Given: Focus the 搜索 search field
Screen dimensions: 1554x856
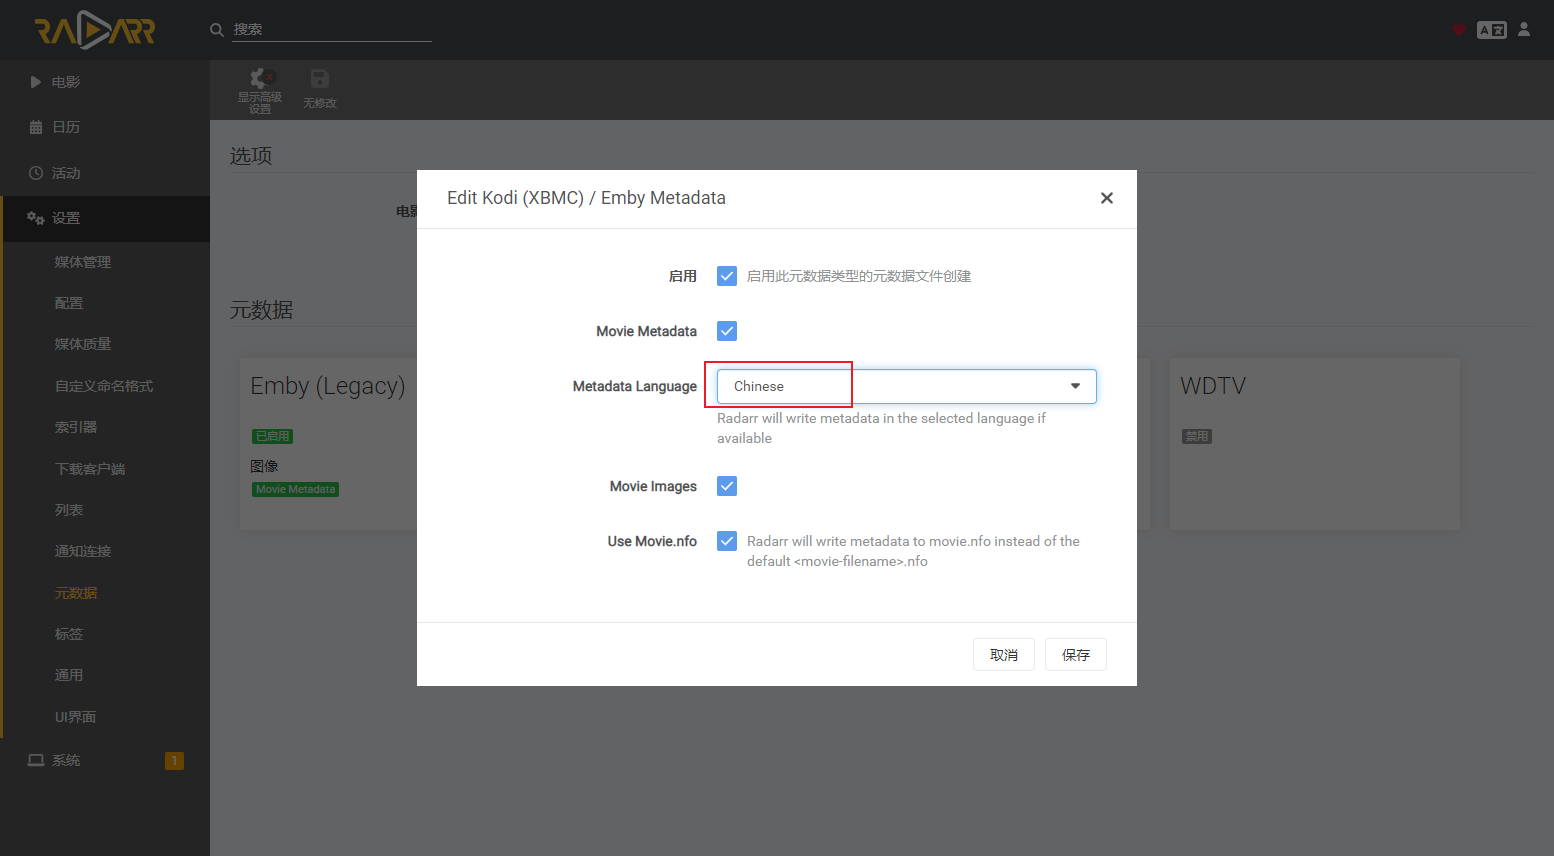Looking at the screenshot, I should (331, 30).
